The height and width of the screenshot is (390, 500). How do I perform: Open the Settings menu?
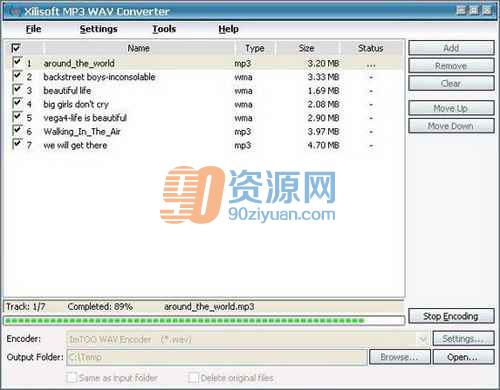pos(99,29)
